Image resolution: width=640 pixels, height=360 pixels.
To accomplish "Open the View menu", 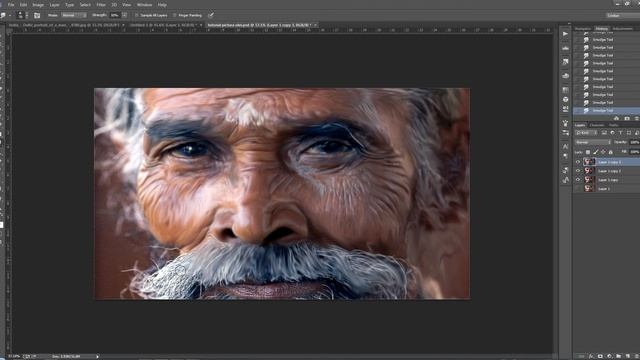I will (x=127, y=5).
